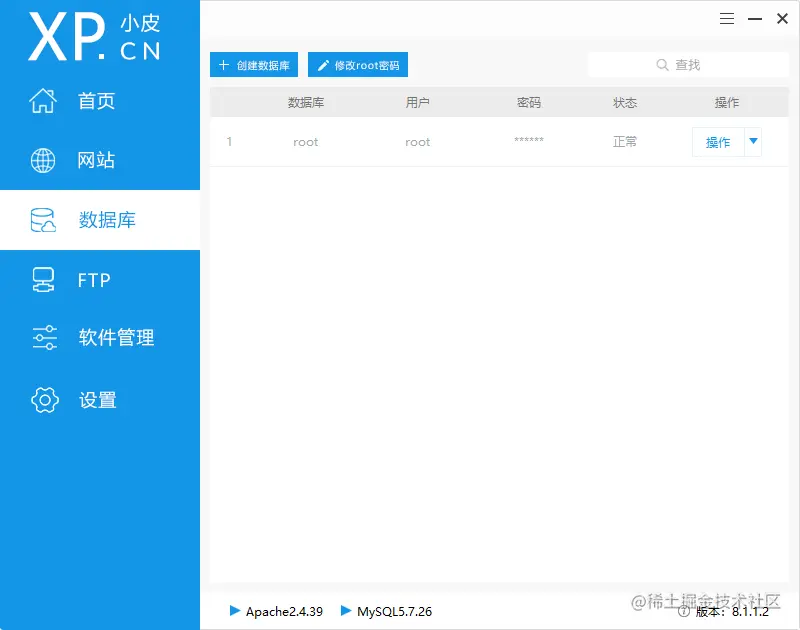
Task: Open the hamburger menu icon
Action: pyautogui.click(x=727, y=19)
